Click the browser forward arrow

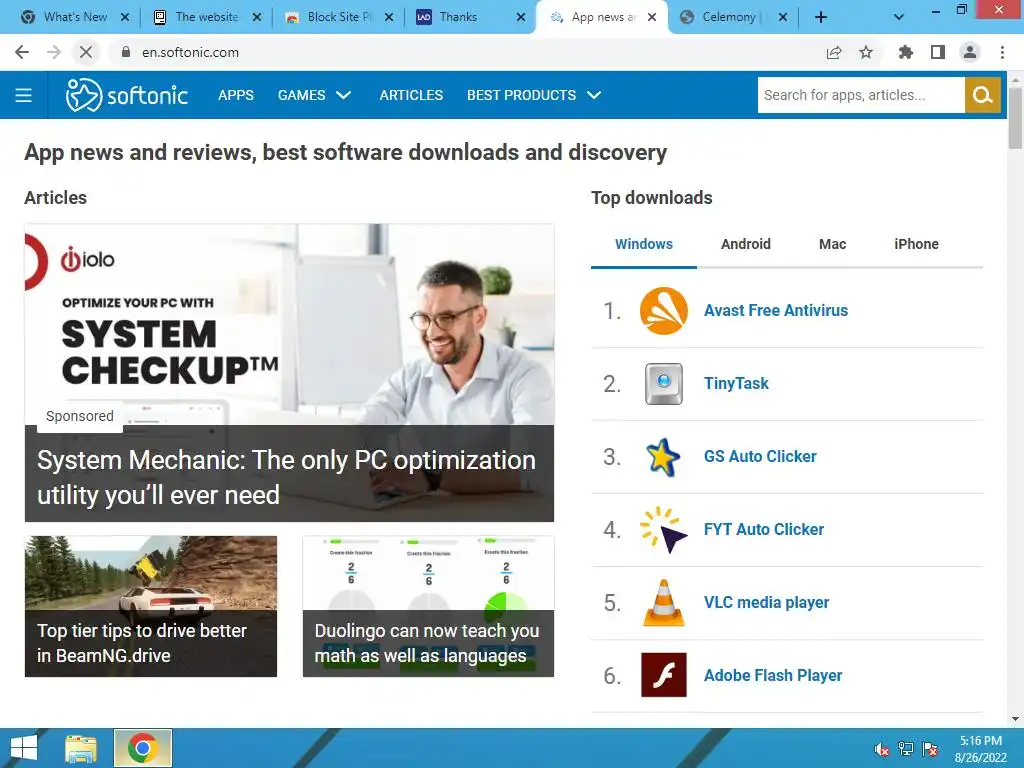(54, 52)
